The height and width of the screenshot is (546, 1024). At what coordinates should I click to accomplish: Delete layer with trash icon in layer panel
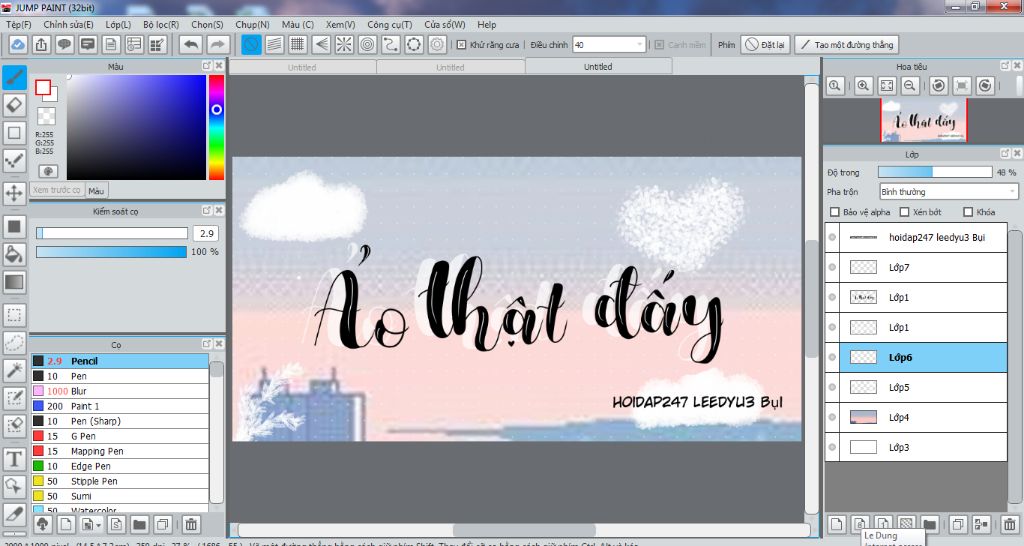coord(1010,524)
